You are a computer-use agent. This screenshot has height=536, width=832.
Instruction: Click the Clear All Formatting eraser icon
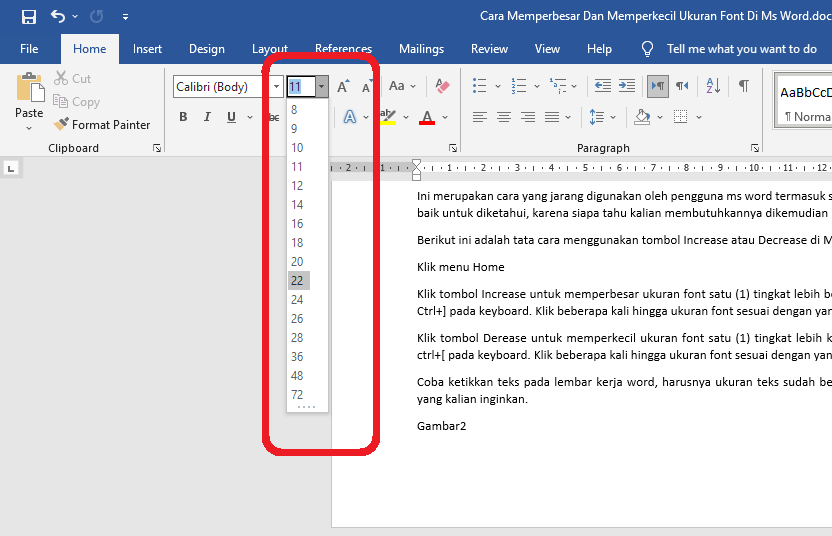click(442, 86)
